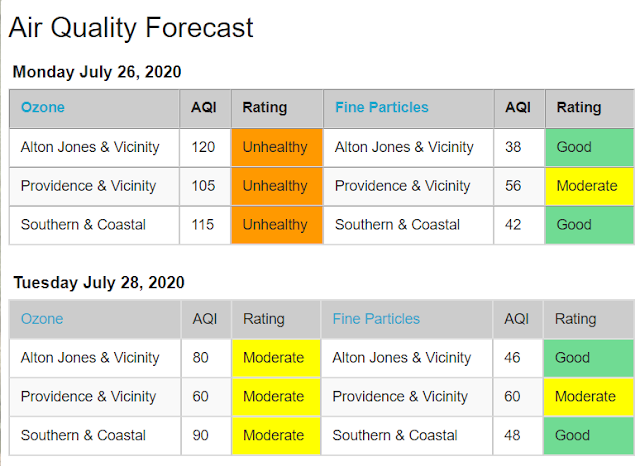Click Monday Alton Jones fine particles Good cell
Viewport: 640px width, 466px height.
tap(589, 147)
